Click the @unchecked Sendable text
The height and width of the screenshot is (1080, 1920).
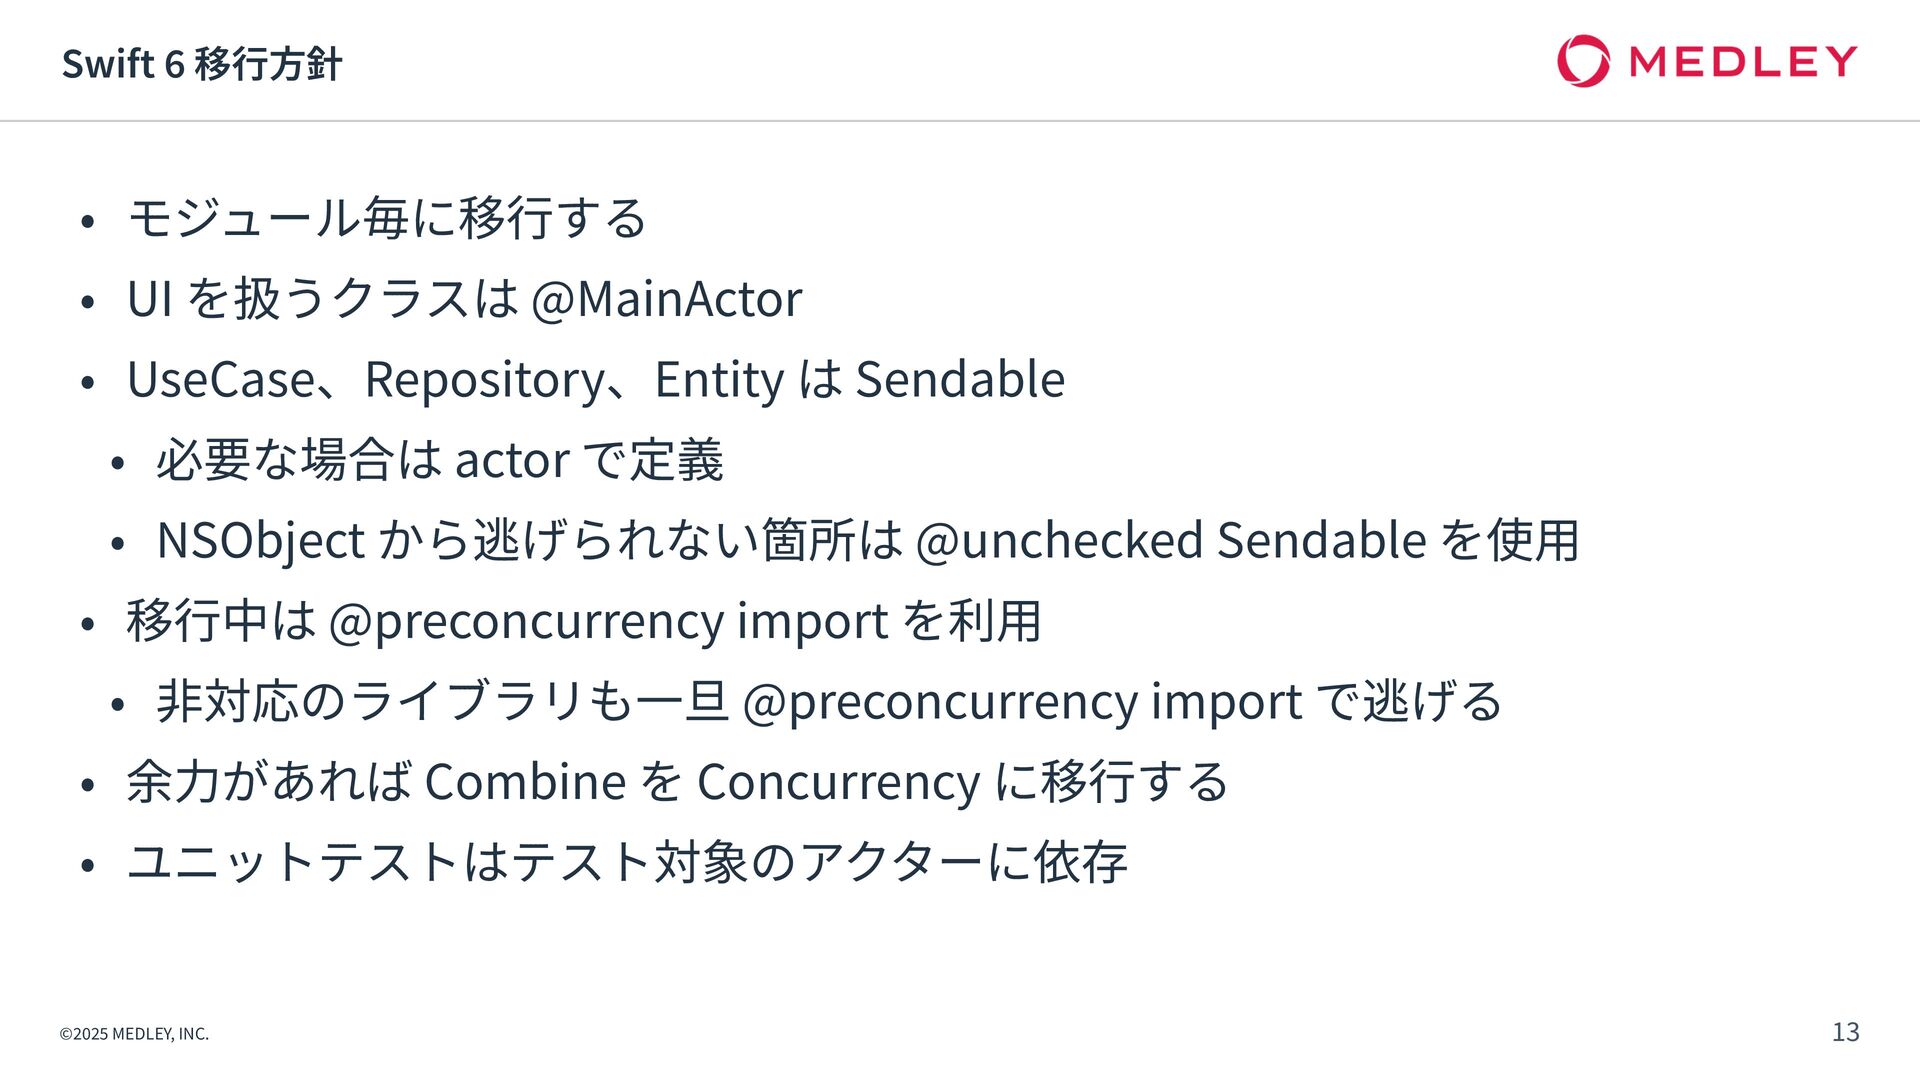point(1171,541)
